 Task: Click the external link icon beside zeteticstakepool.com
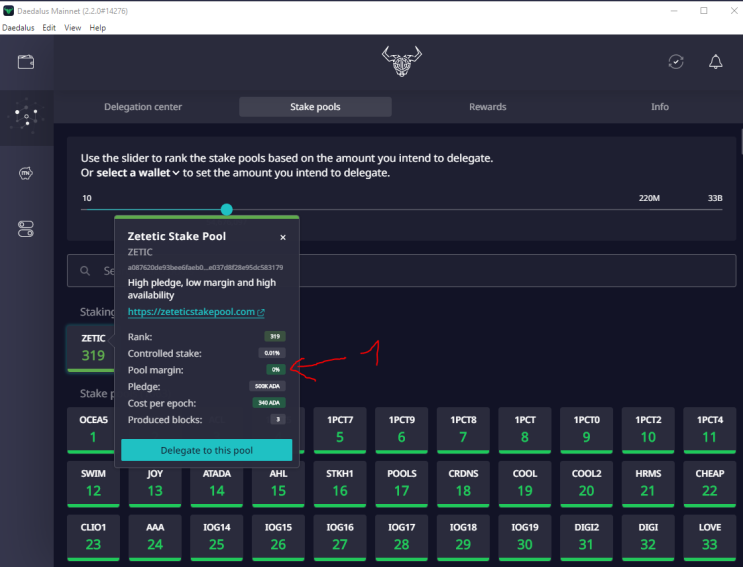(261, 312)
